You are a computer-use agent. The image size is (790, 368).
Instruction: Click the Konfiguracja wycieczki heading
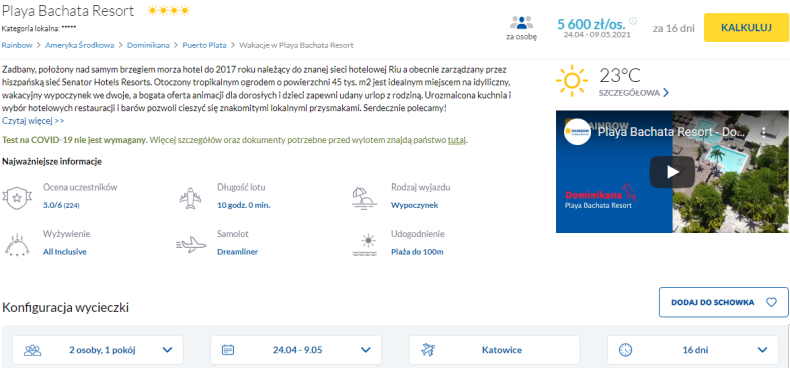click(x=65, y=307)
